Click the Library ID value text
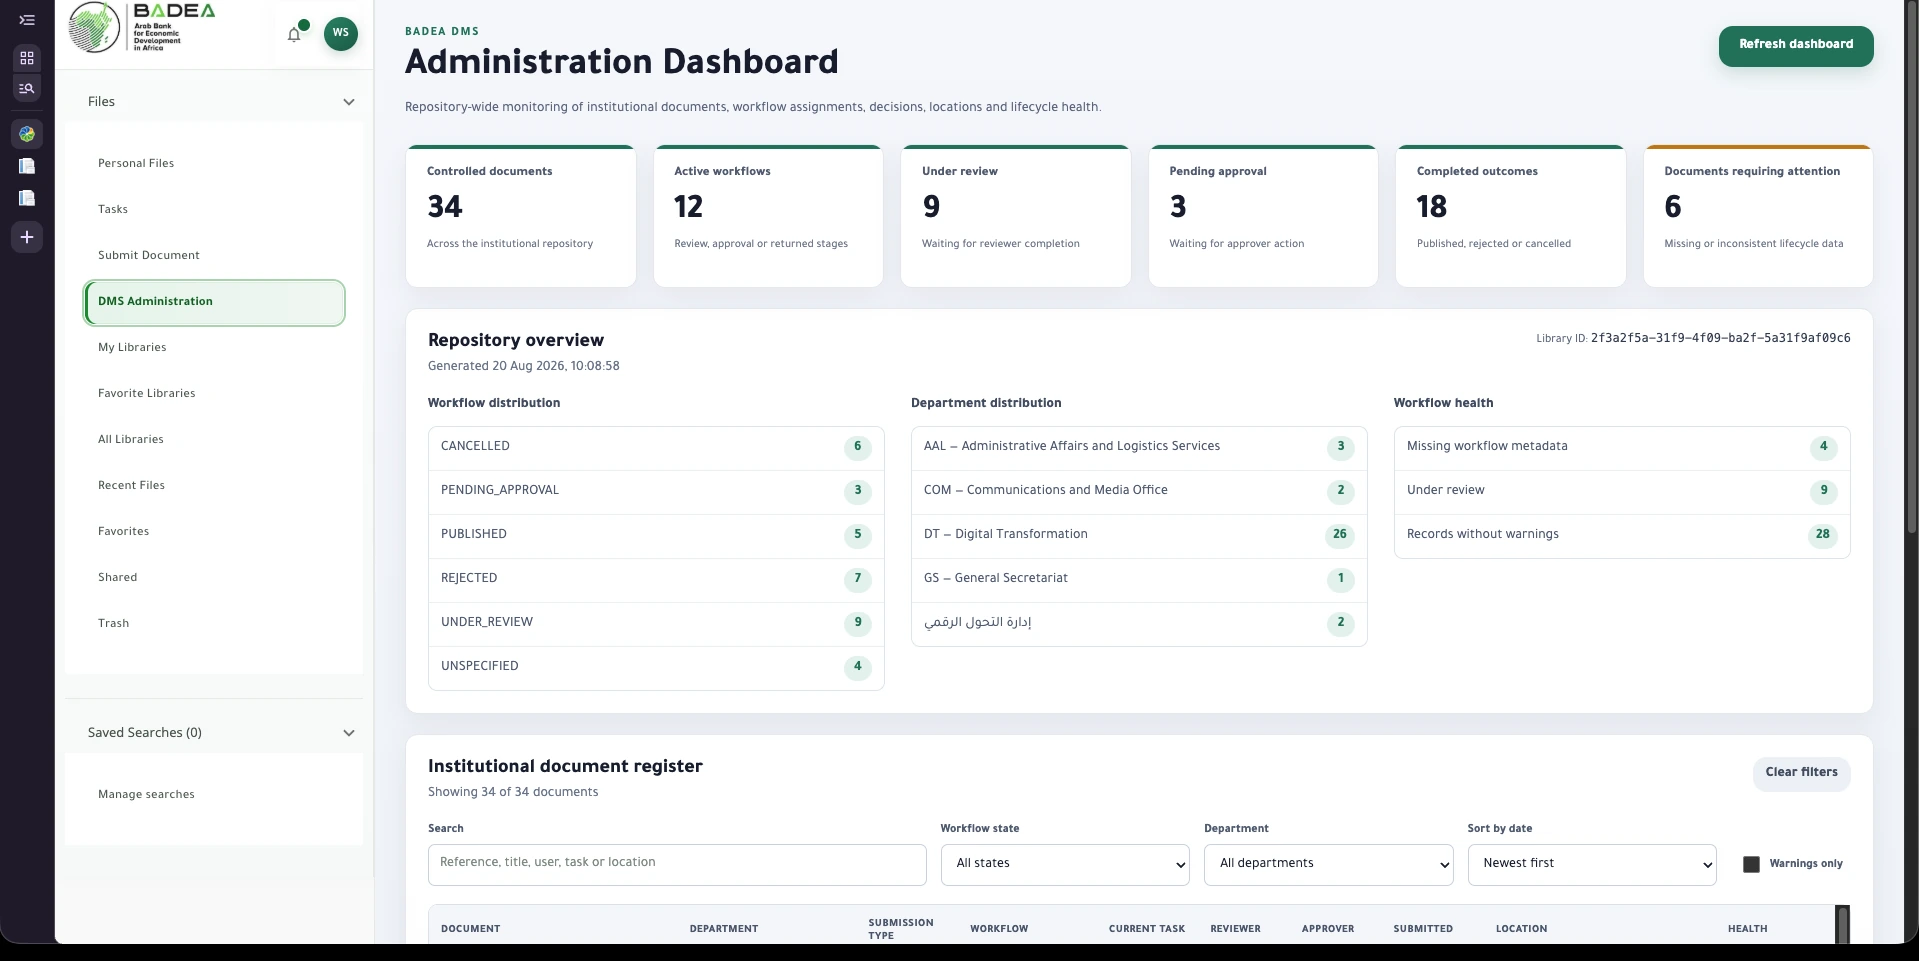The image size is (1919, 961). [x=1720, y=339]
